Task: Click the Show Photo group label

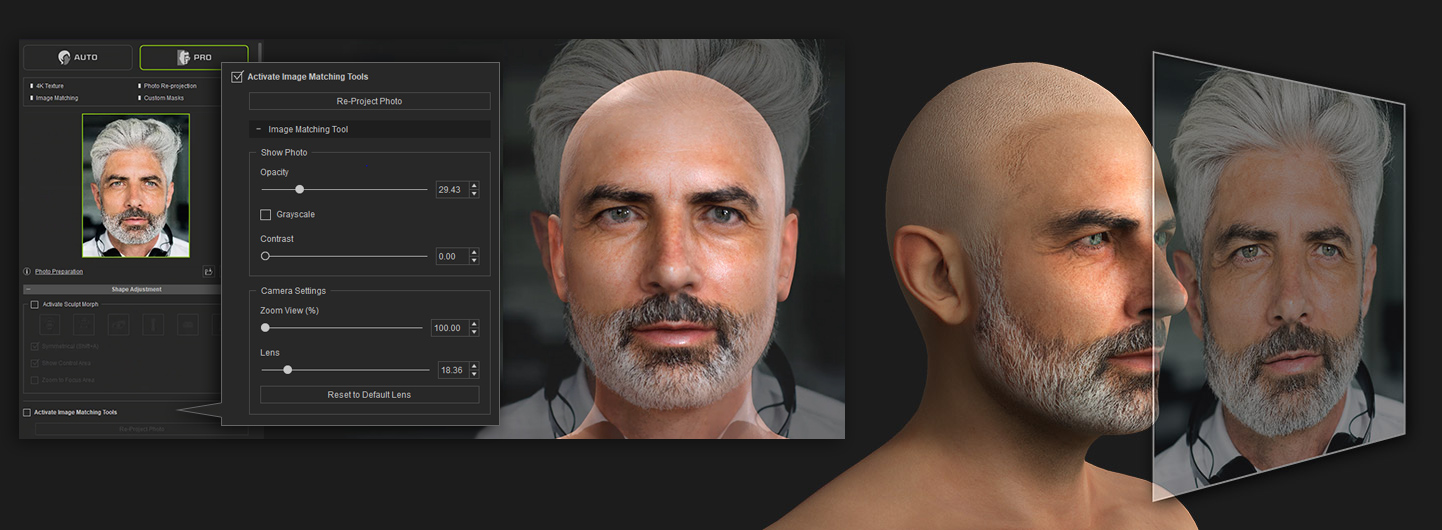Action: click(x=284, y=152)
